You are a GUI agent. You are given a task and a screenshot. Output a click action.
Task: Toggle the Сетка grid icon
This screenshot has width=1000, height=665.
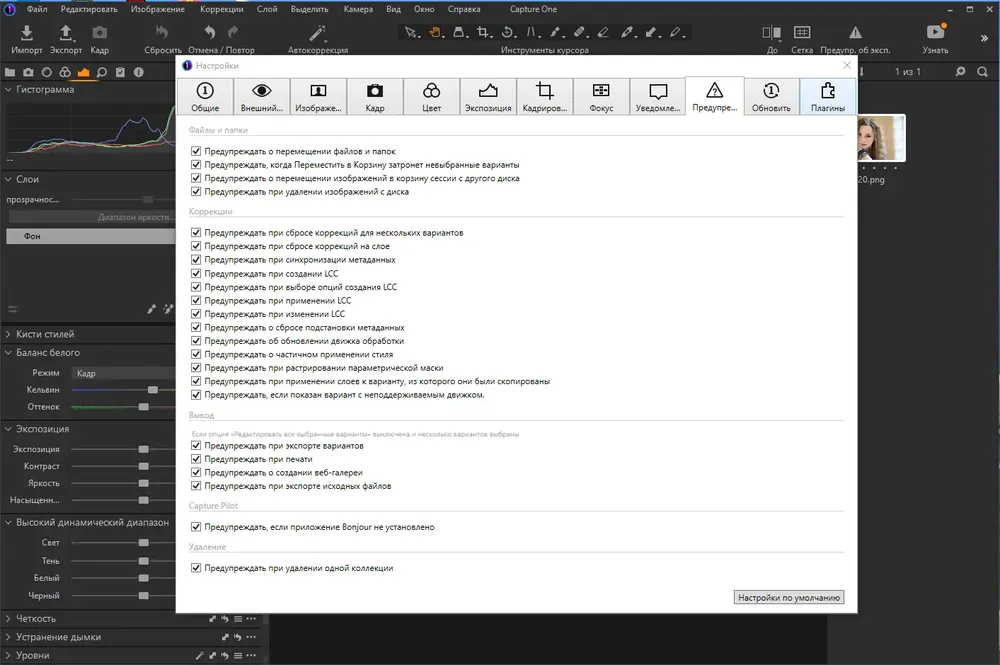tap(802, 33)
